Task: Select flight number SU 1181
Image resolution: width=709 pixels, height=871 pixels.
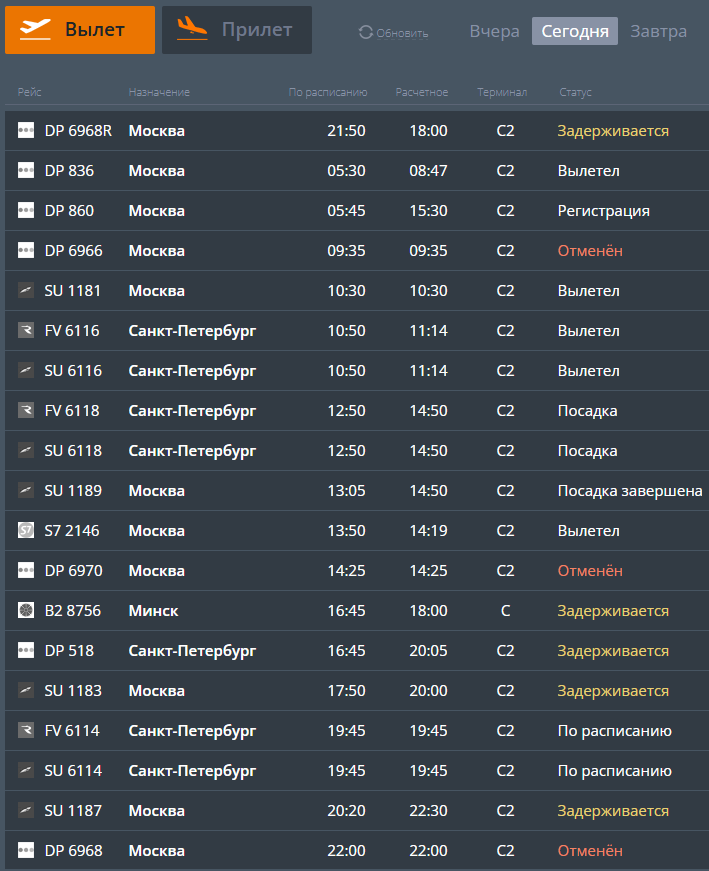Action: [73, 291]
